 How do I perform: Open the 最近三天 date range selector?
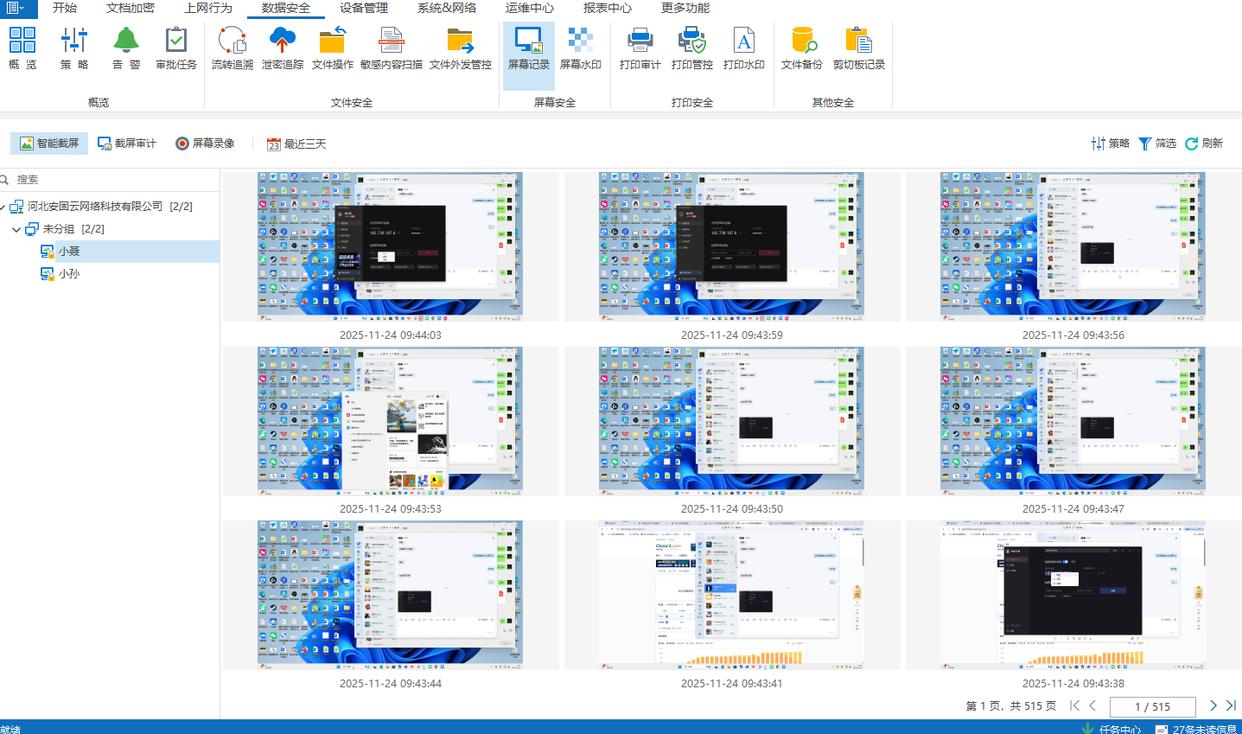[296, 144]
